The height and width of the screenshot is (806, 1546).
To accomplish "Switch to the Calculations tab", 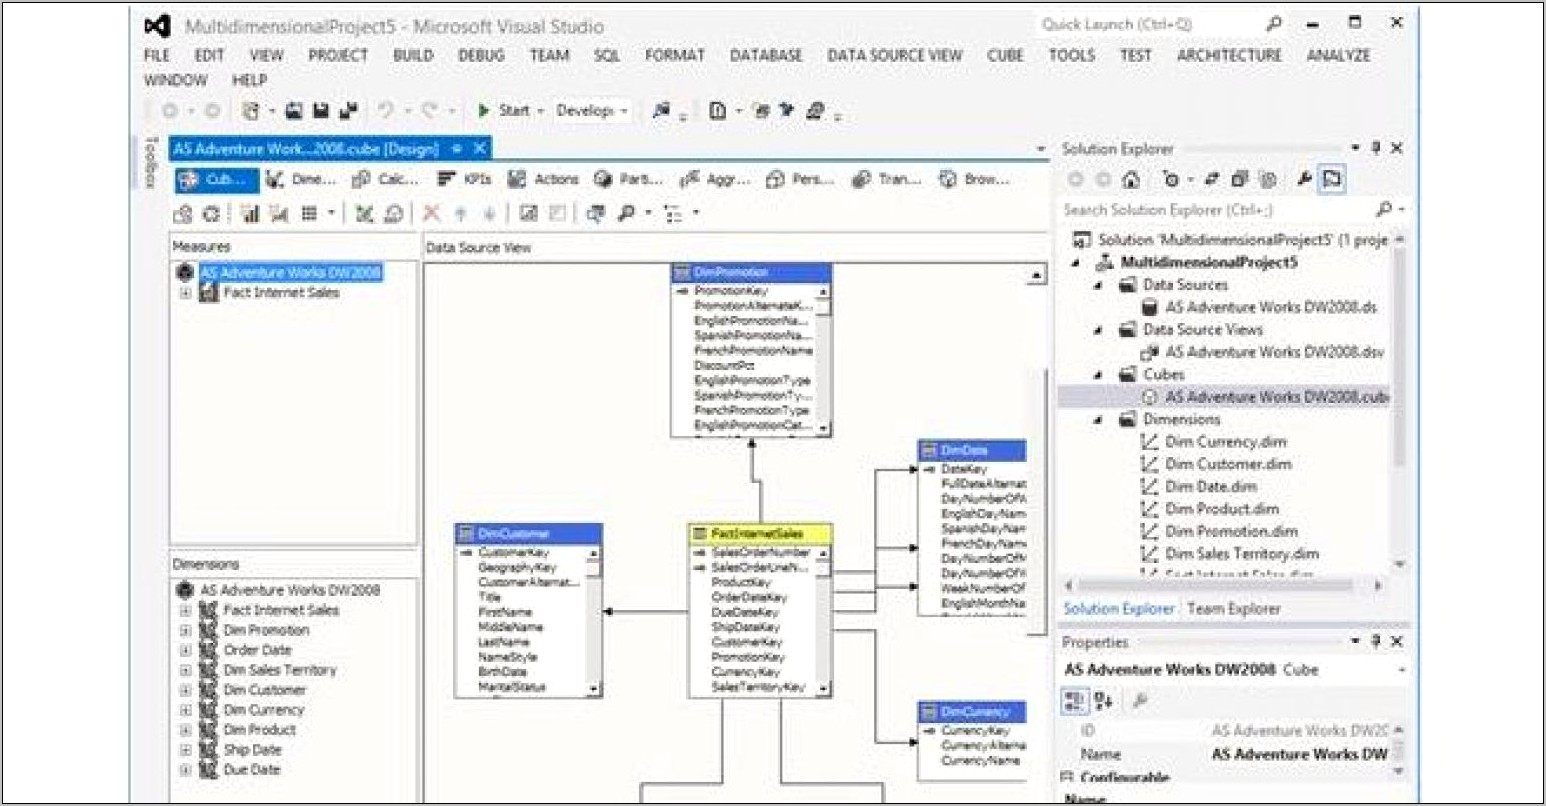I will tap(385, 180).
